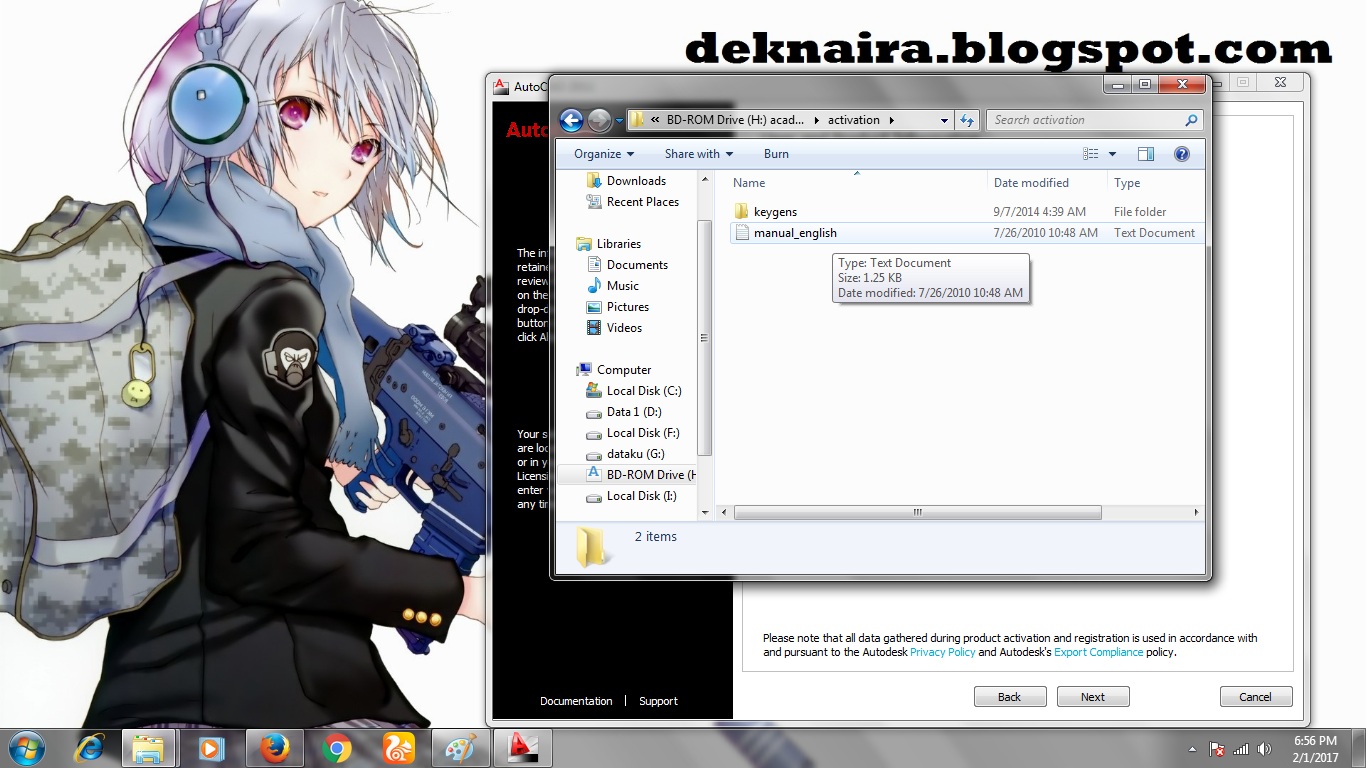Click the Action Center flag tray icon

click(x=1217, y=748)
